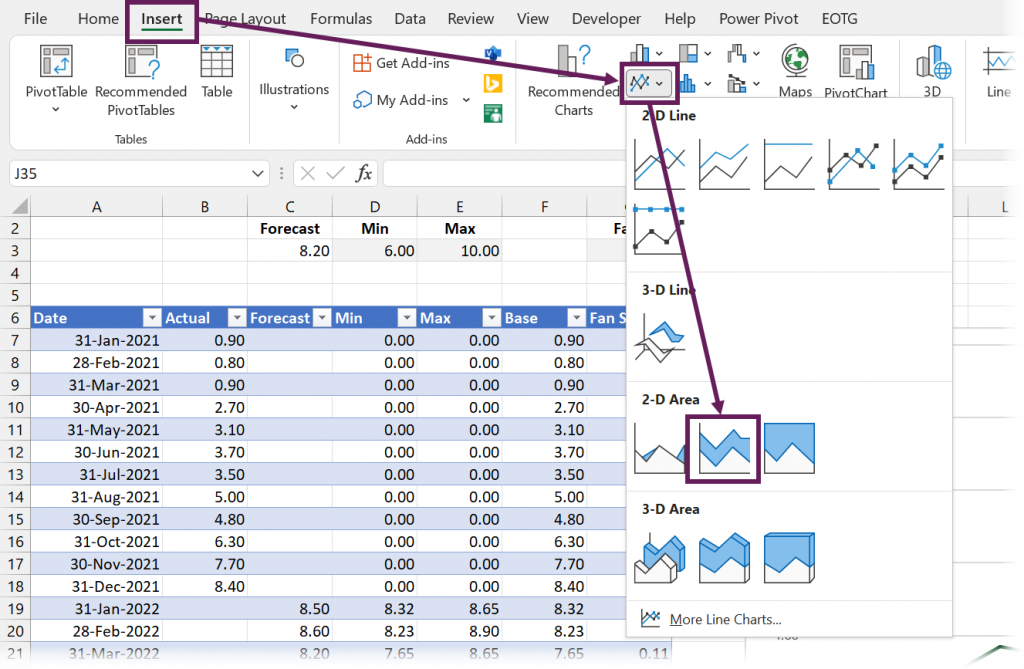Switch to the Formulas tab
Viewport: 1024px width, 669px height.
(341, 18)
